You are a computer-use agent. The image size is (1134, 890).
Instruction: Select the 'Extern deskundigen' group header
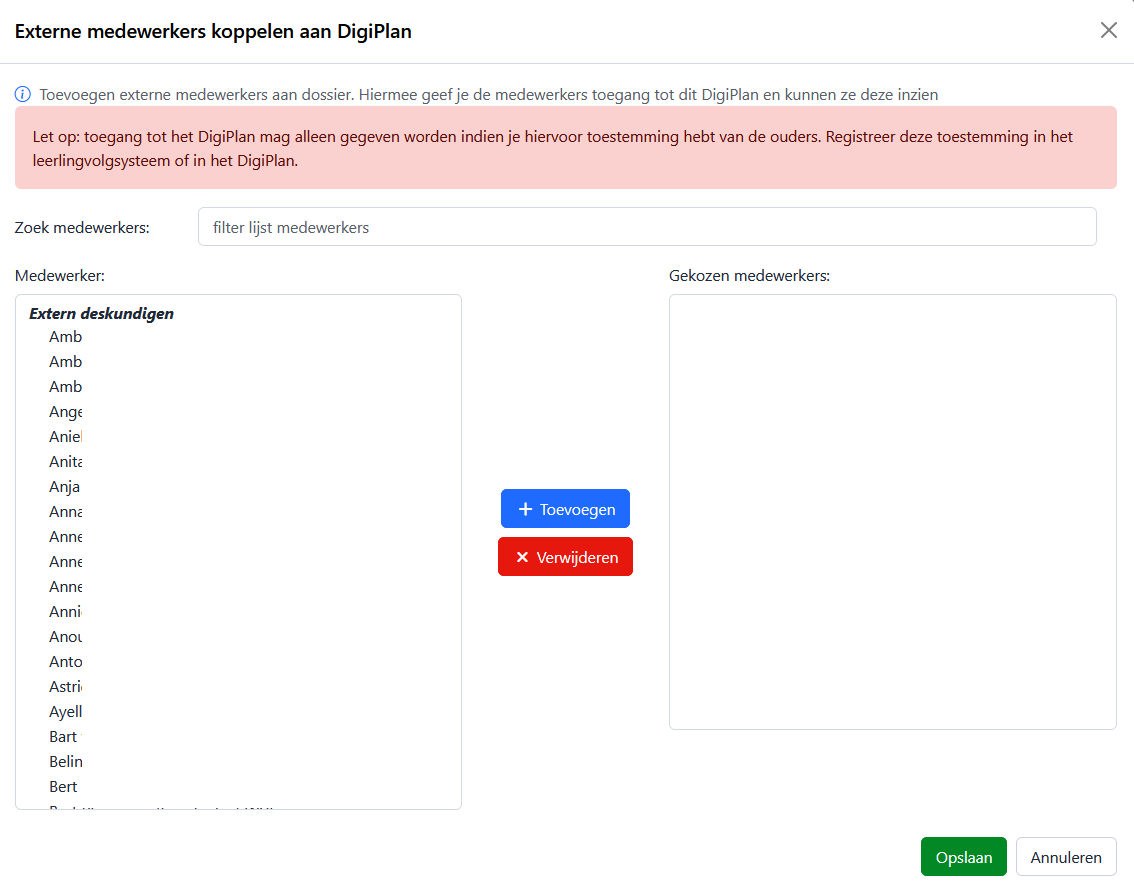click(101, 314)
